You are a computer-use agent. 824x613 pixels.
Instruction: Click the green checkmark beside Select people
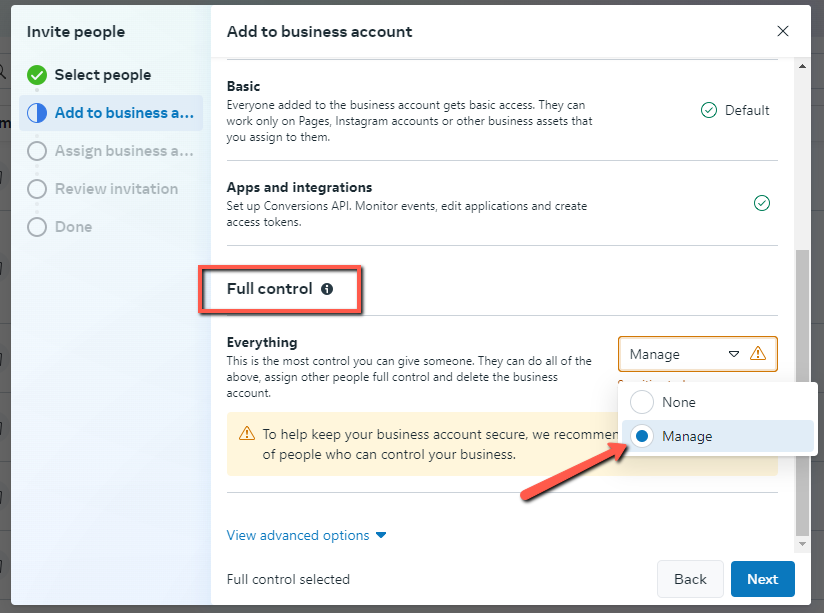[37, 75]
